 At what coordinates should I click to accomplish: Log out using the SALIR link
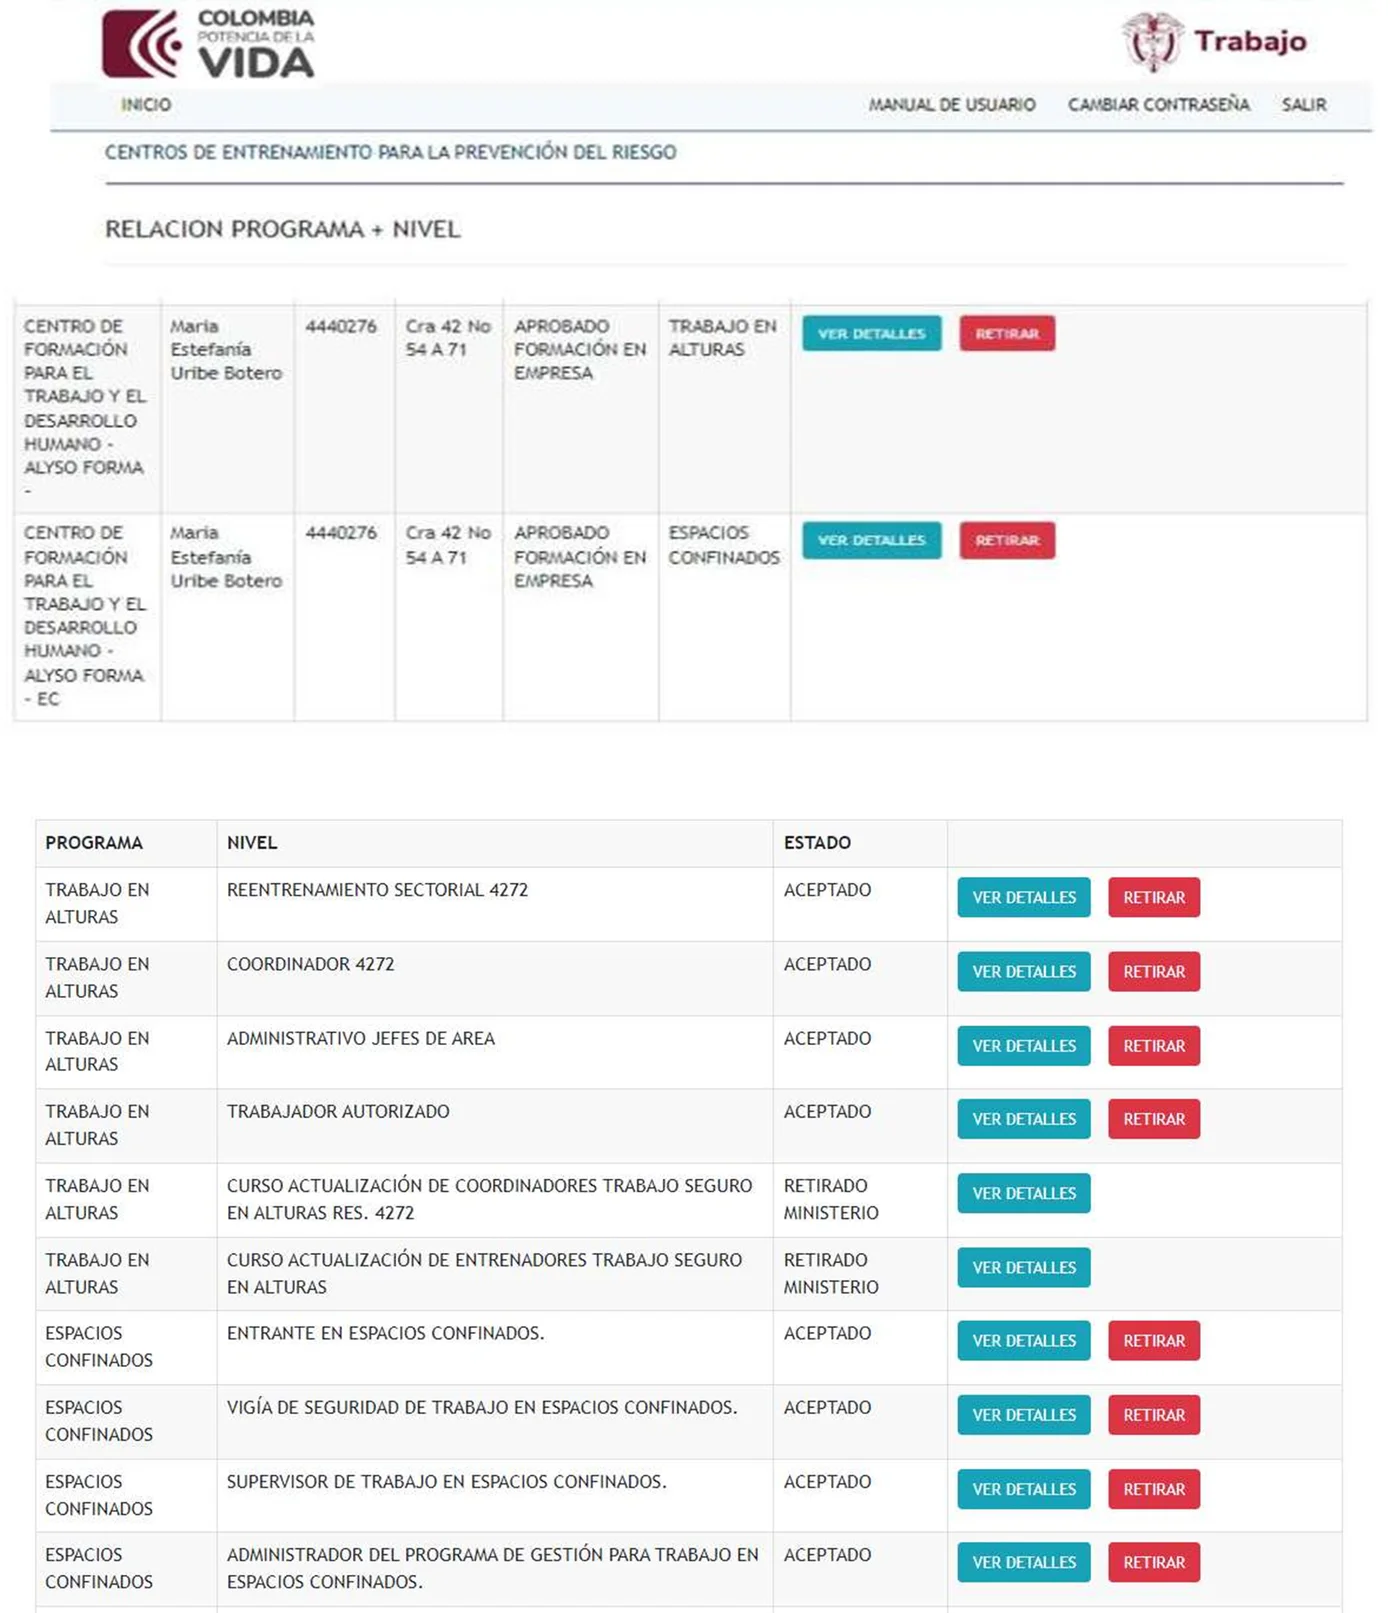click(x=1304, y=104)
